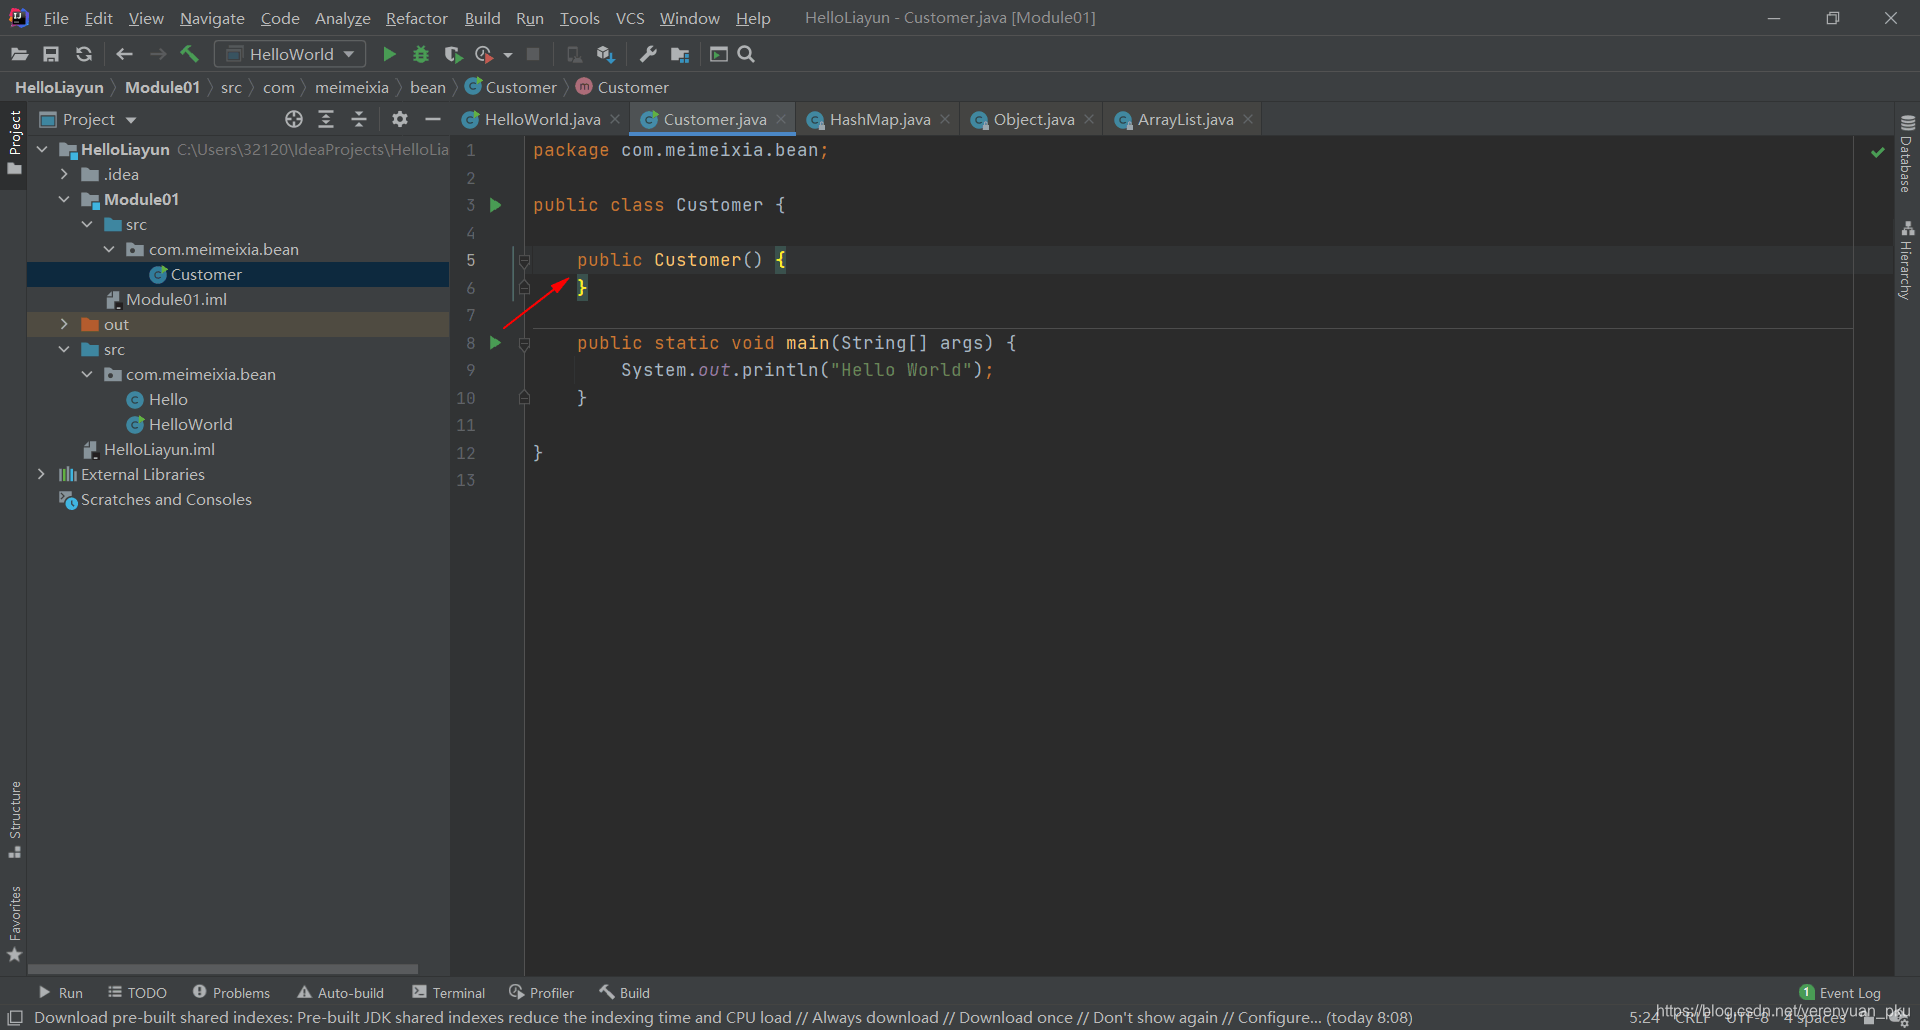Collapse Module01 com.meimeixia.bean package
Image resolution: width=1920 pixels, height=1030 pixels.
109,249
